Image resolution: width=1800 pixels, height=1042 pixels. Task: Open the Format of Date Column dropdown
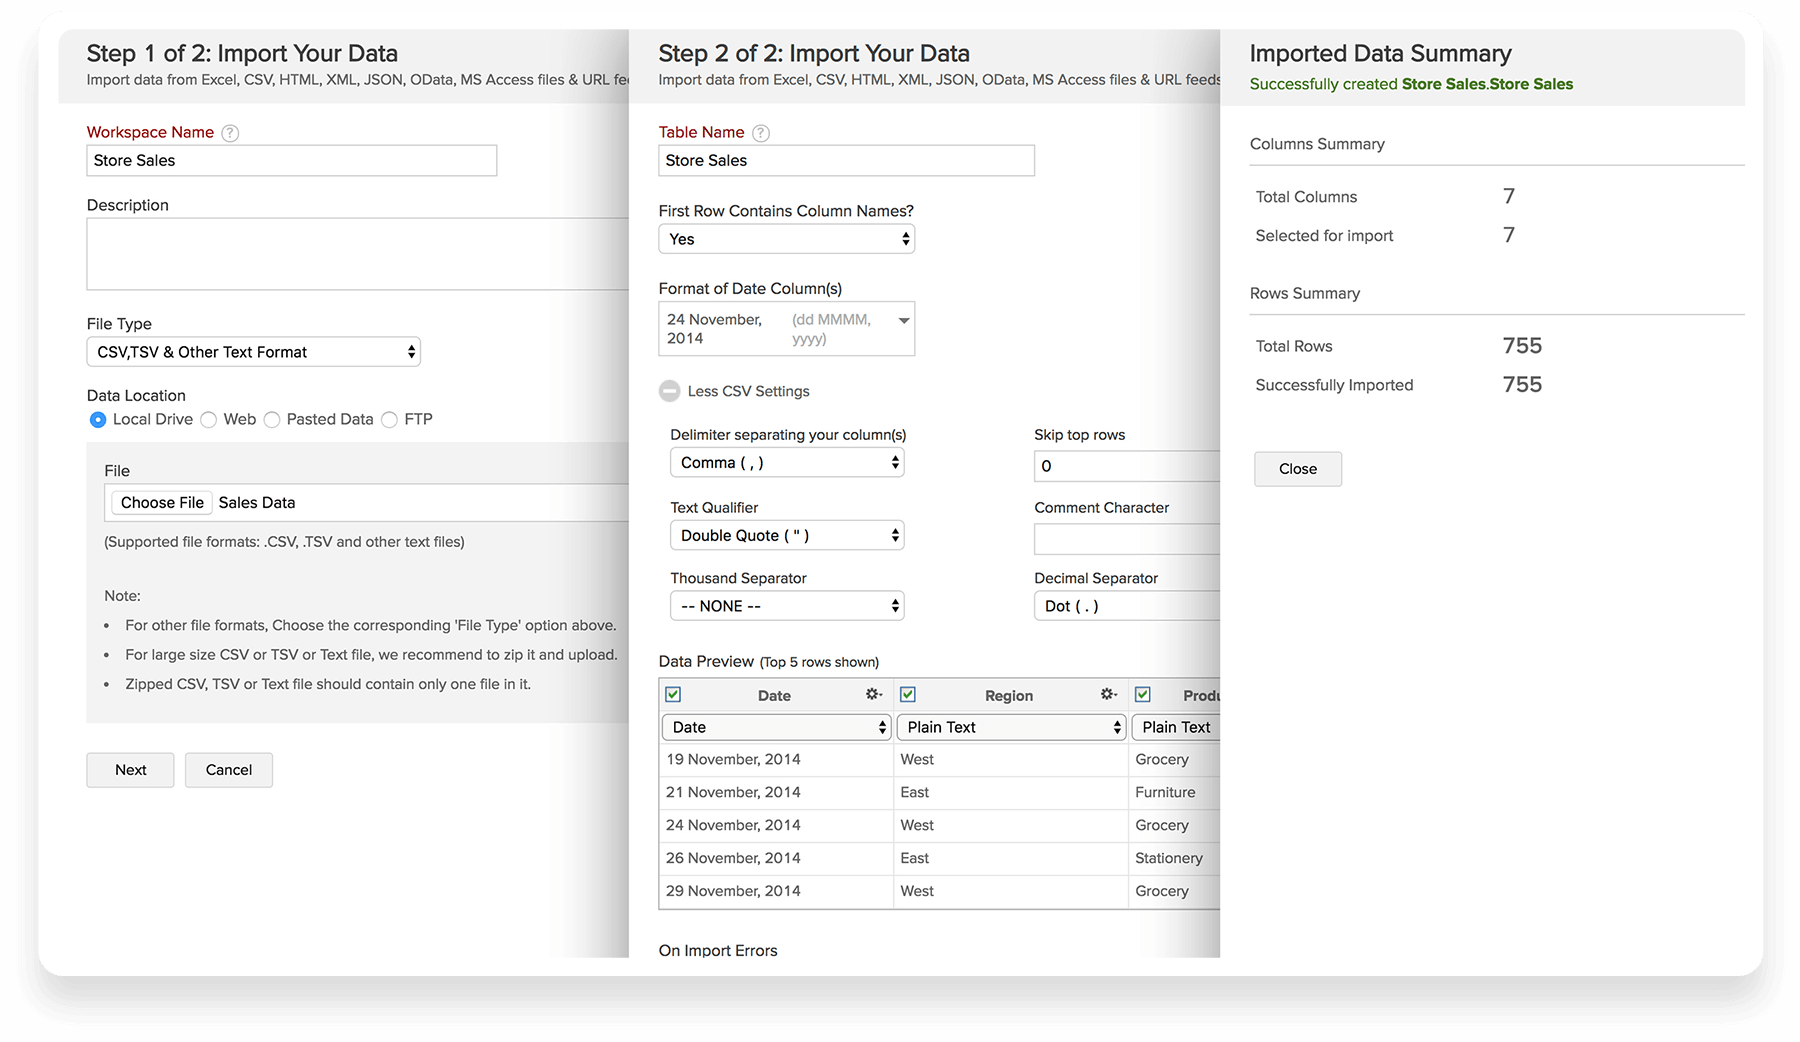[786, 329]
